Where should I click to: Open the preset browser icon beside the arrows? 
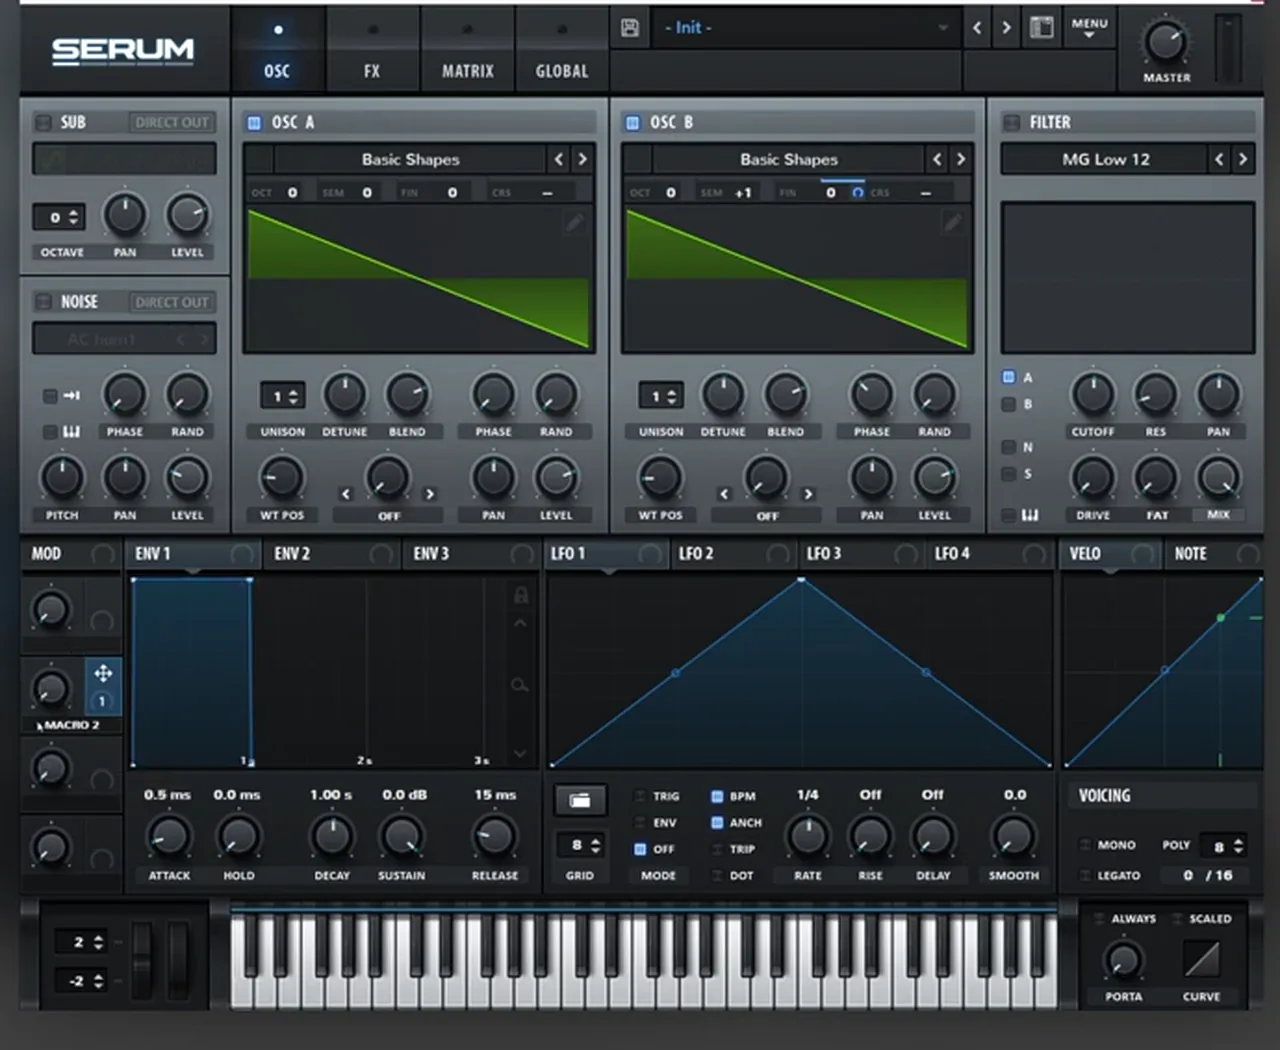(1042, 28)
